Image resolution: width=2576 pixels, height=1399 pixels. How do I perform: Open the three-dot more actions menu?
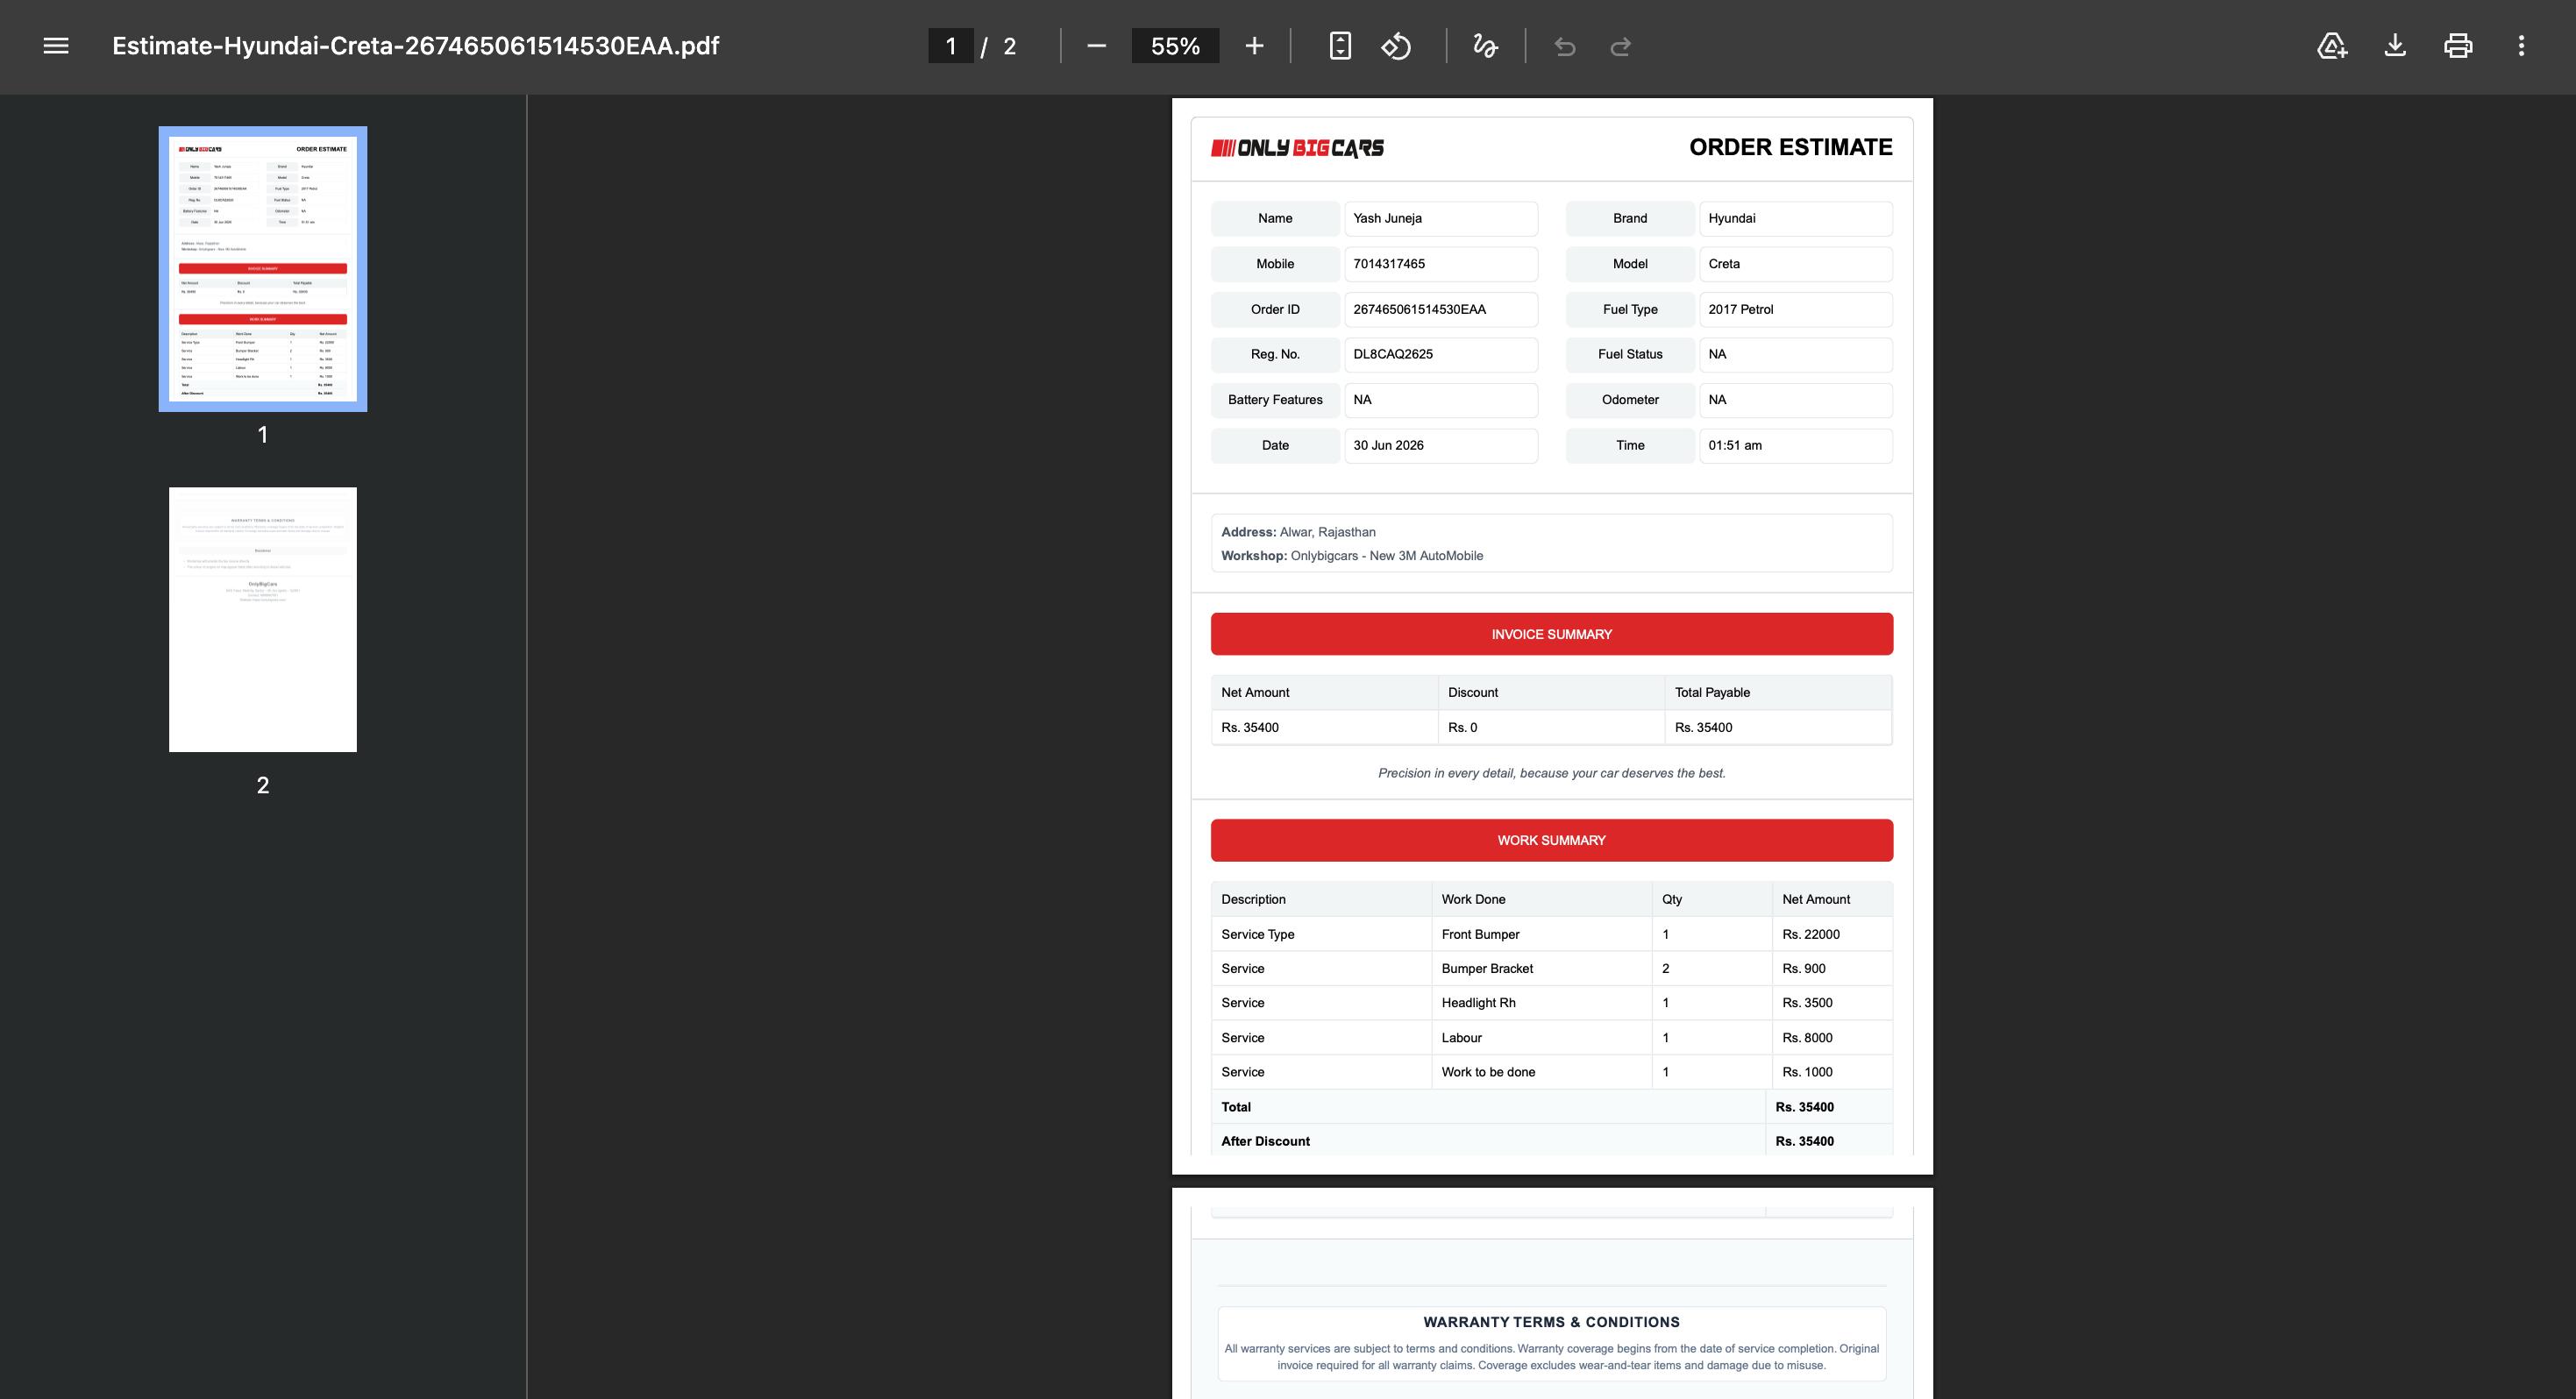pyautogui.click(x=2521, y=46)
